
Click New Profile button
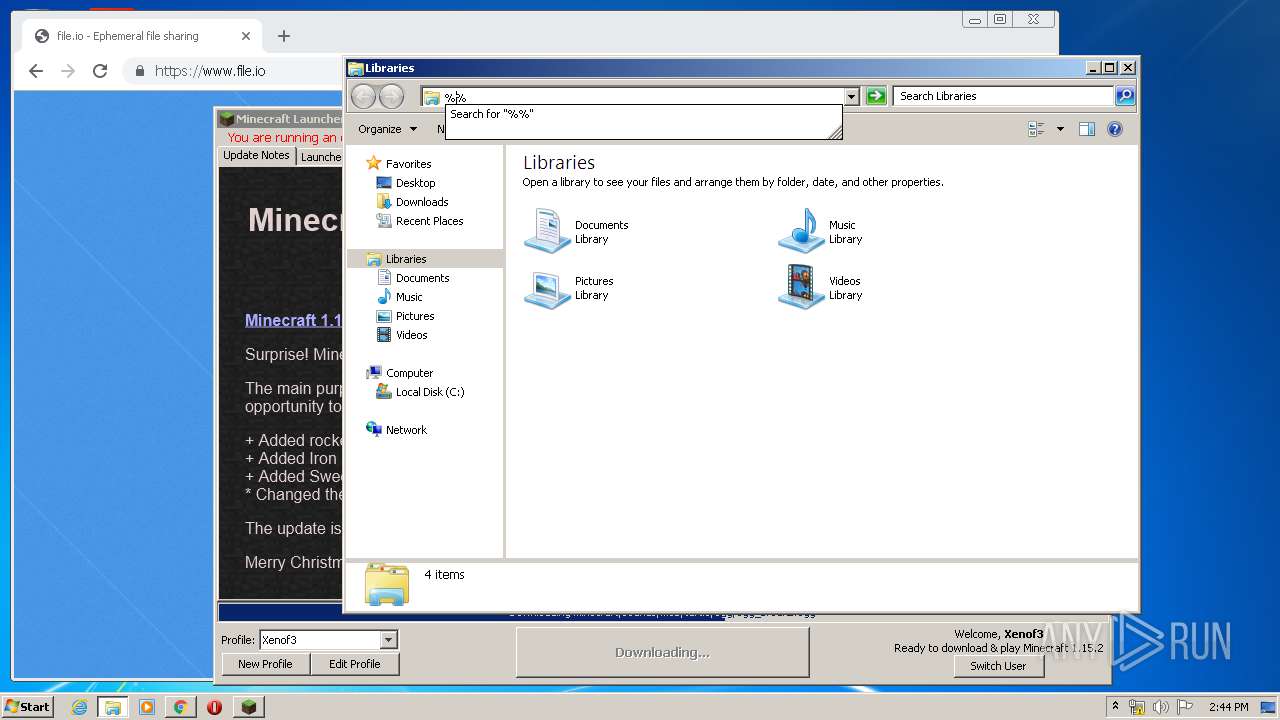coord(265,664)
